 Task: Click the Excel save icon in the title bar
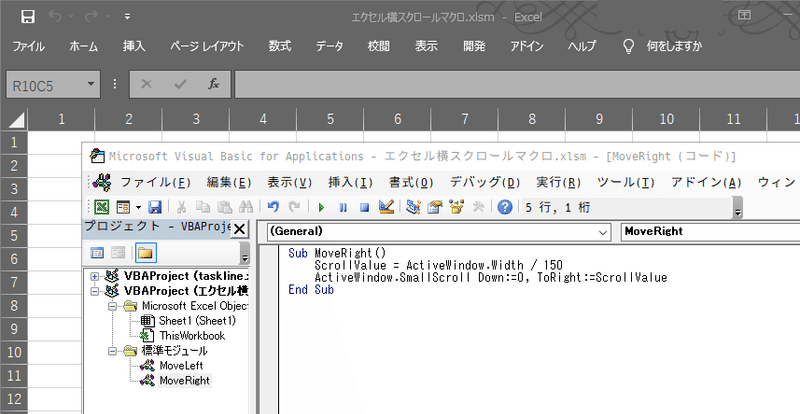click(x=28, y=16)
